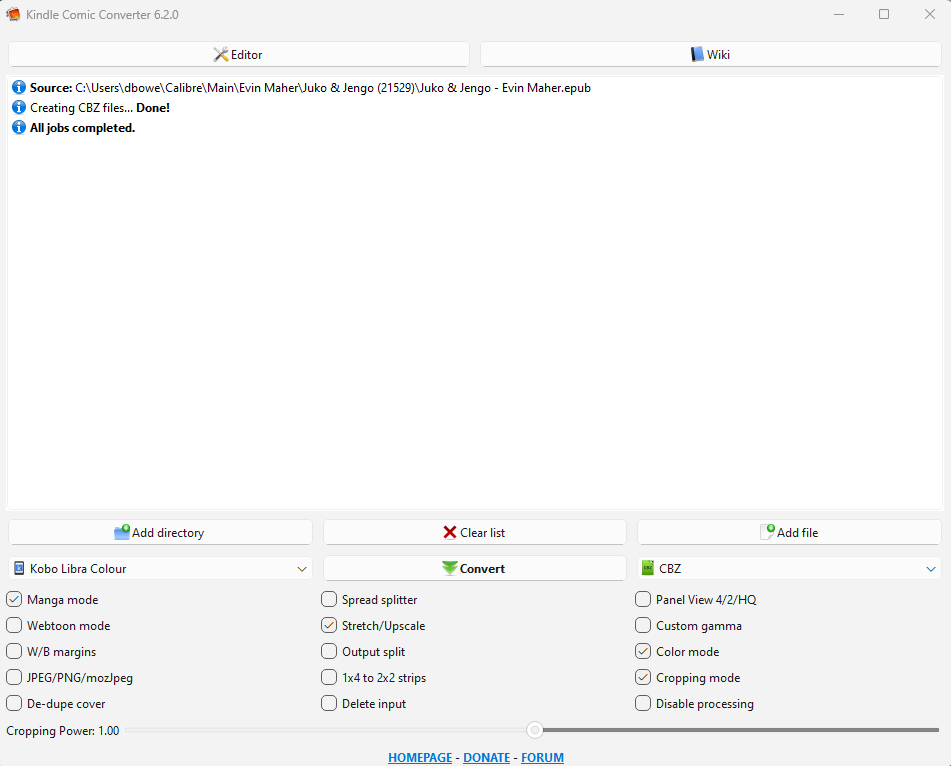Open the FORUM link
Image resolution: width=951 pixels, height=766 pixels.
[x=542, y=758]
